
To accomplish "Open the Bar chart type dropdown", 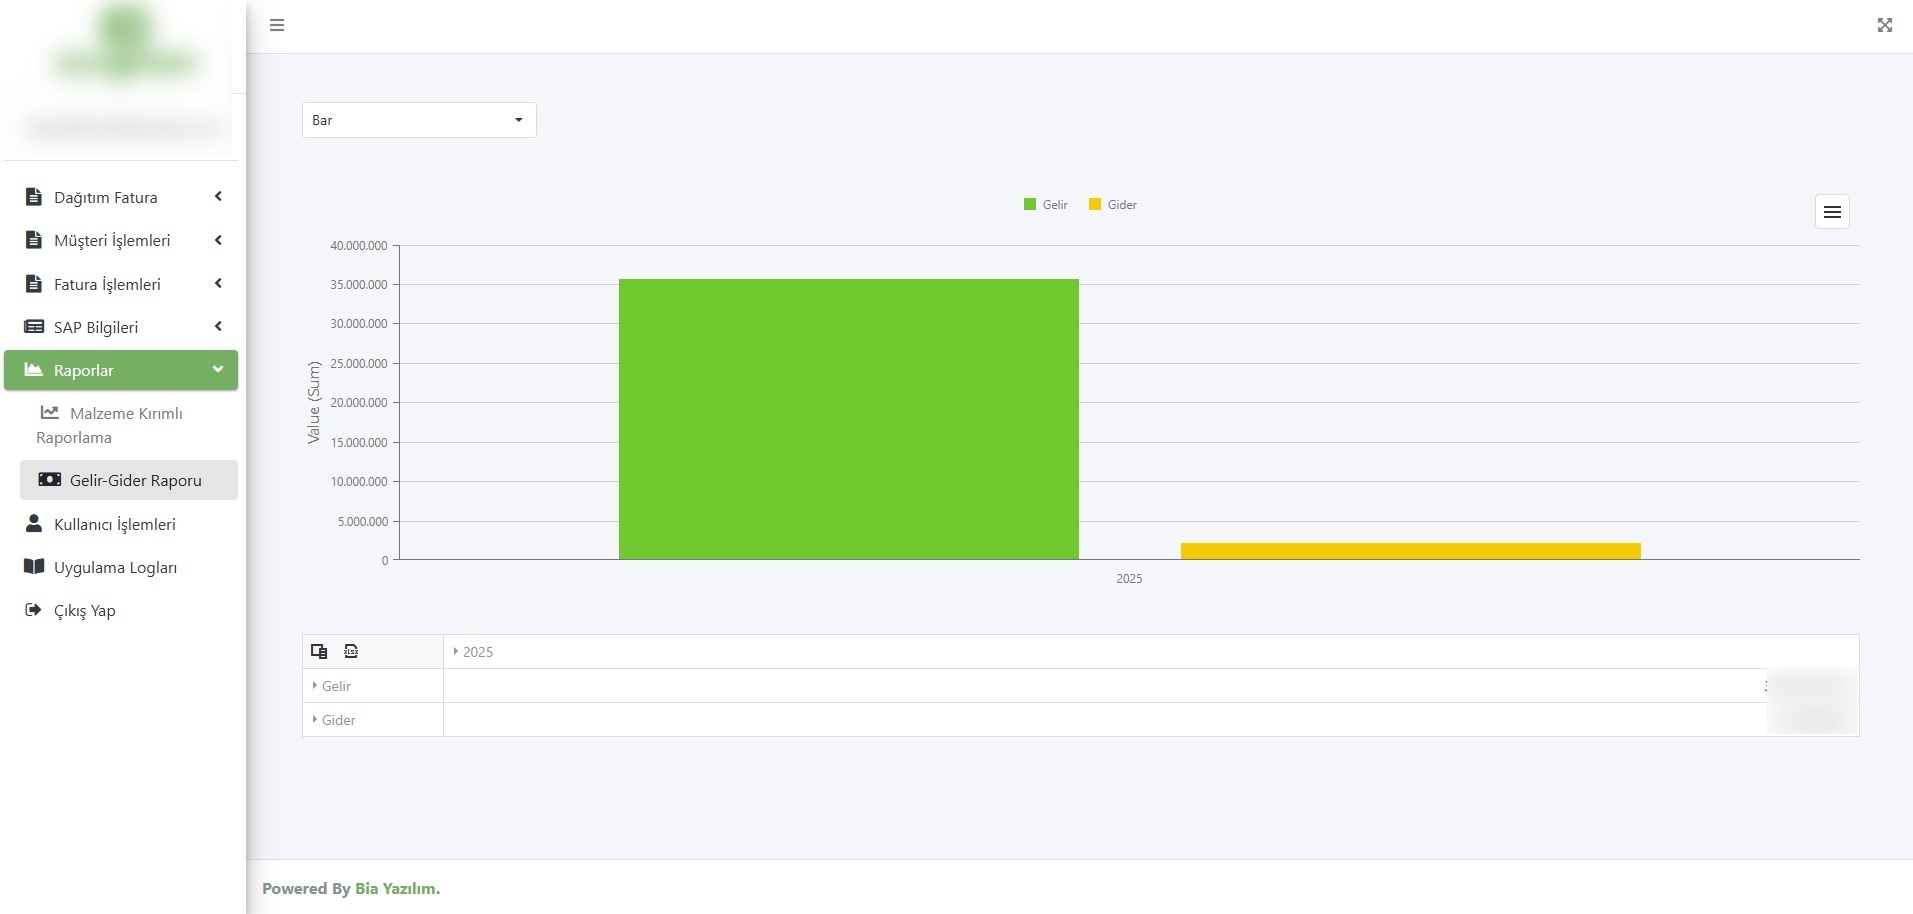I will pyautogui.click(x=419, y=120).
